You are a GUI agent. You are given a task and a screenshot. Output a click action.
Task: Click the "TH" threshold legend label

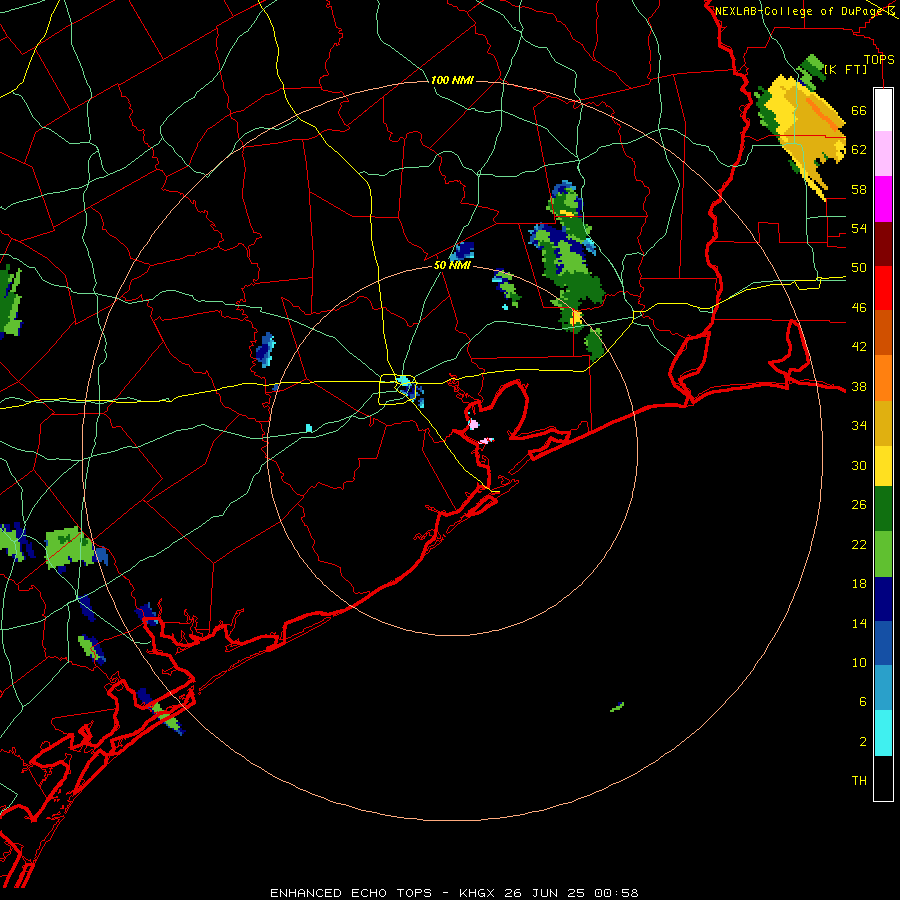click(859, 781)
